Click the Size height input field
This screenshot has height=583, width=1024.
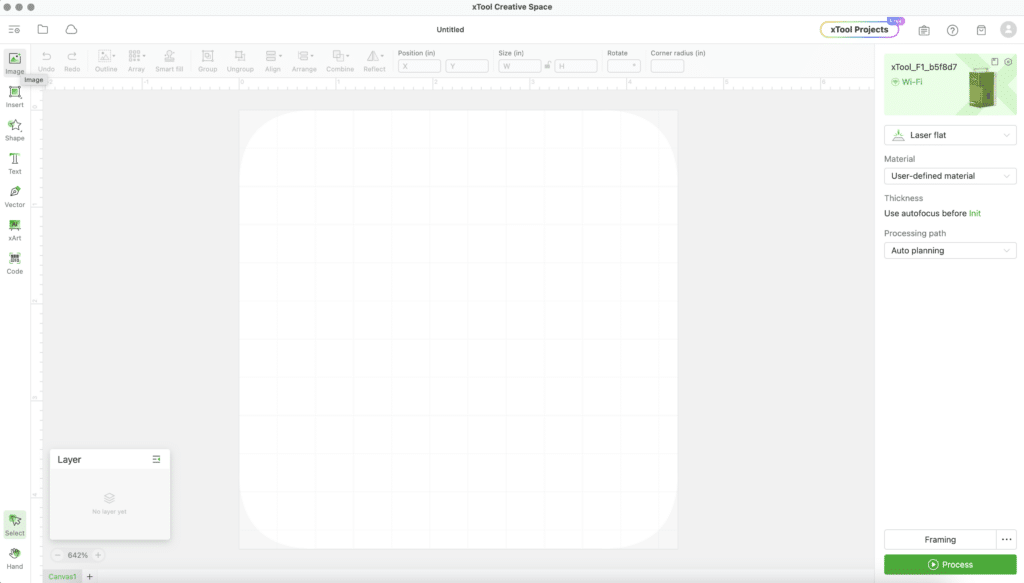coord(576,66)
